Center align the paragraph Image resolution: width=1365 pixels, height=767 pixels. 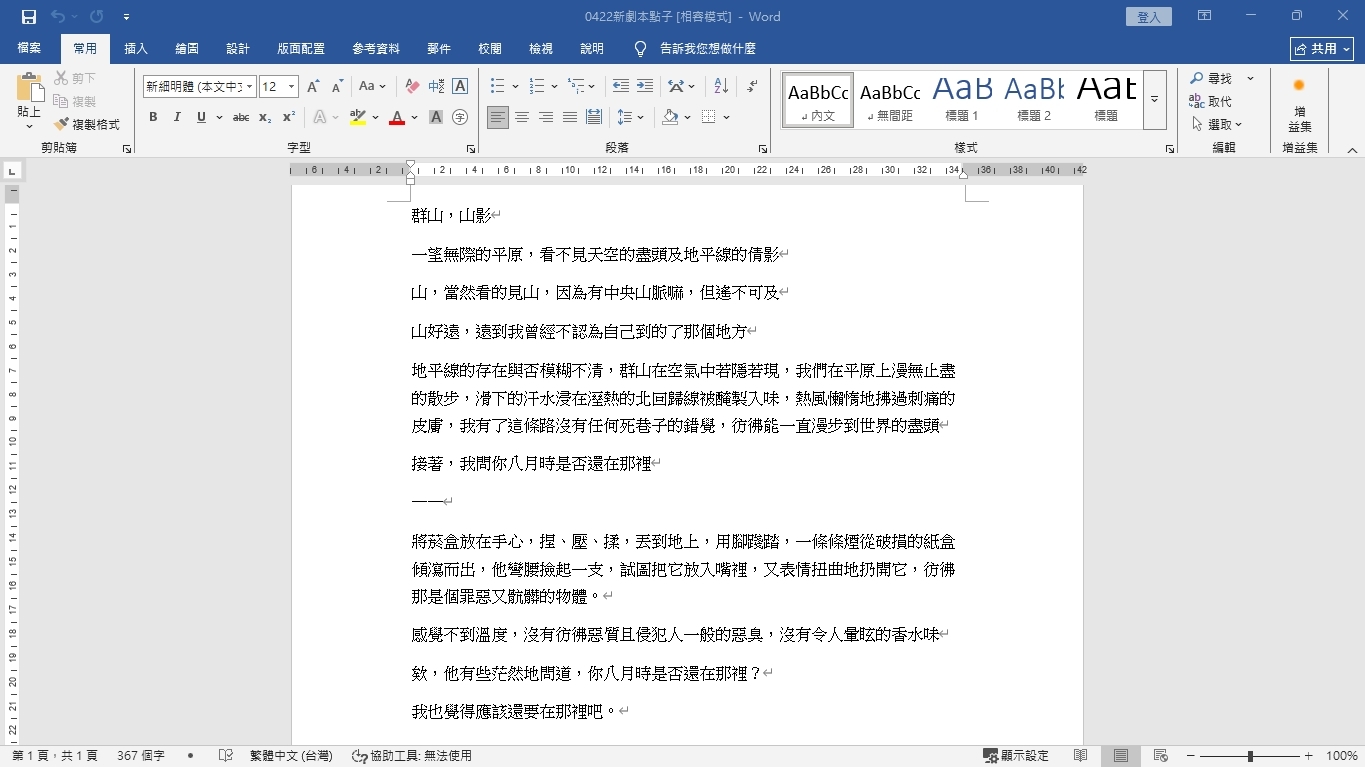pos(522,117)
